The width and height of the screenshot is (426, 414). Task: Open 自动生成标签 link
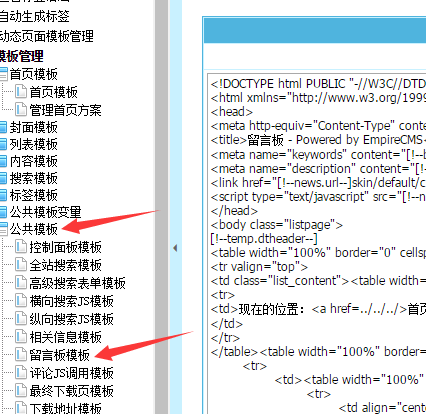pos(35,16)
